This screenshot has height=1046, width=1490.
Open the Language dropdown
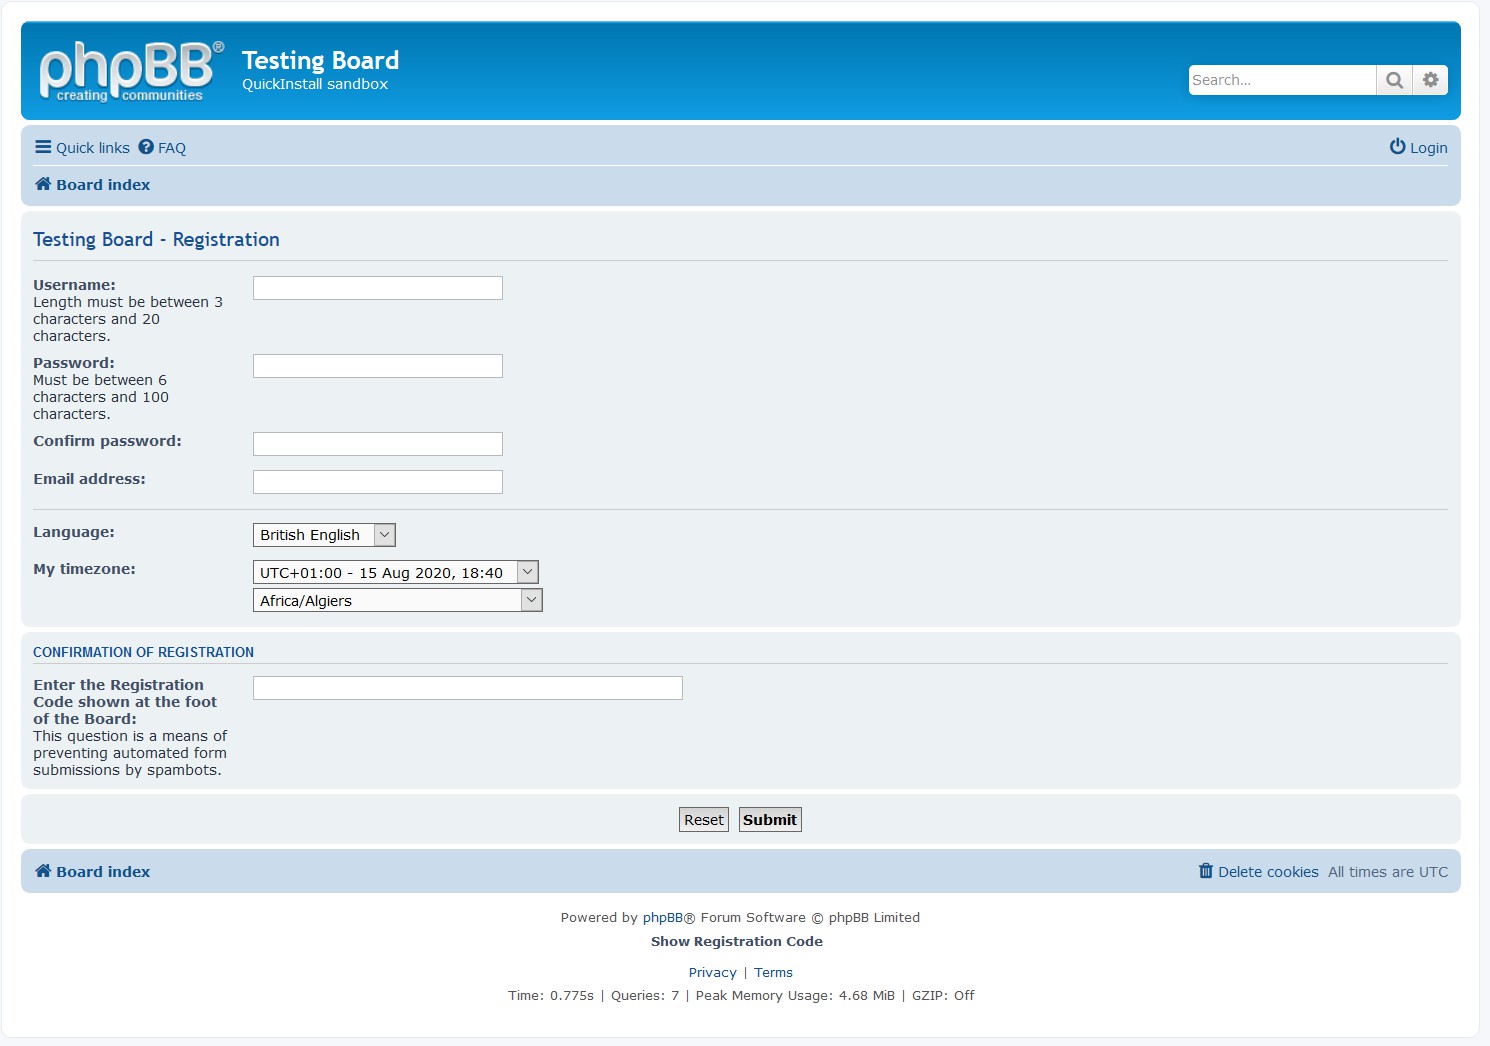[324, 535]
